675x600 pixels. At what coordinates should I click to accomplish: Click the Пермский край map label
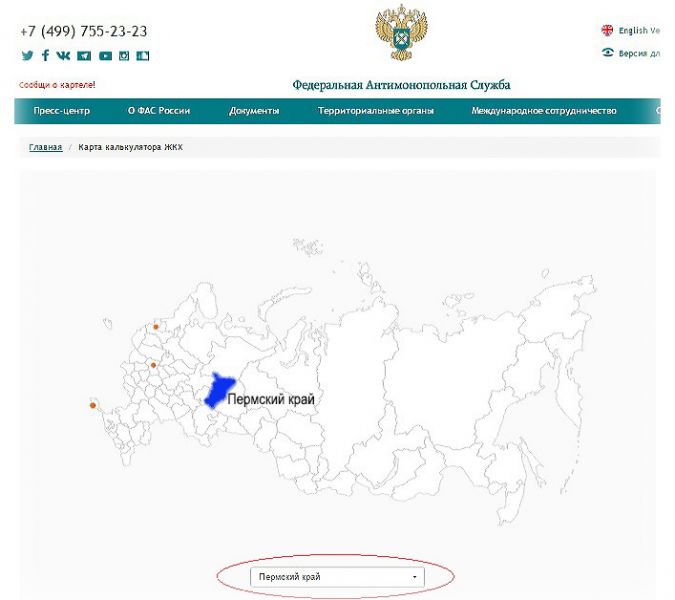271,399
